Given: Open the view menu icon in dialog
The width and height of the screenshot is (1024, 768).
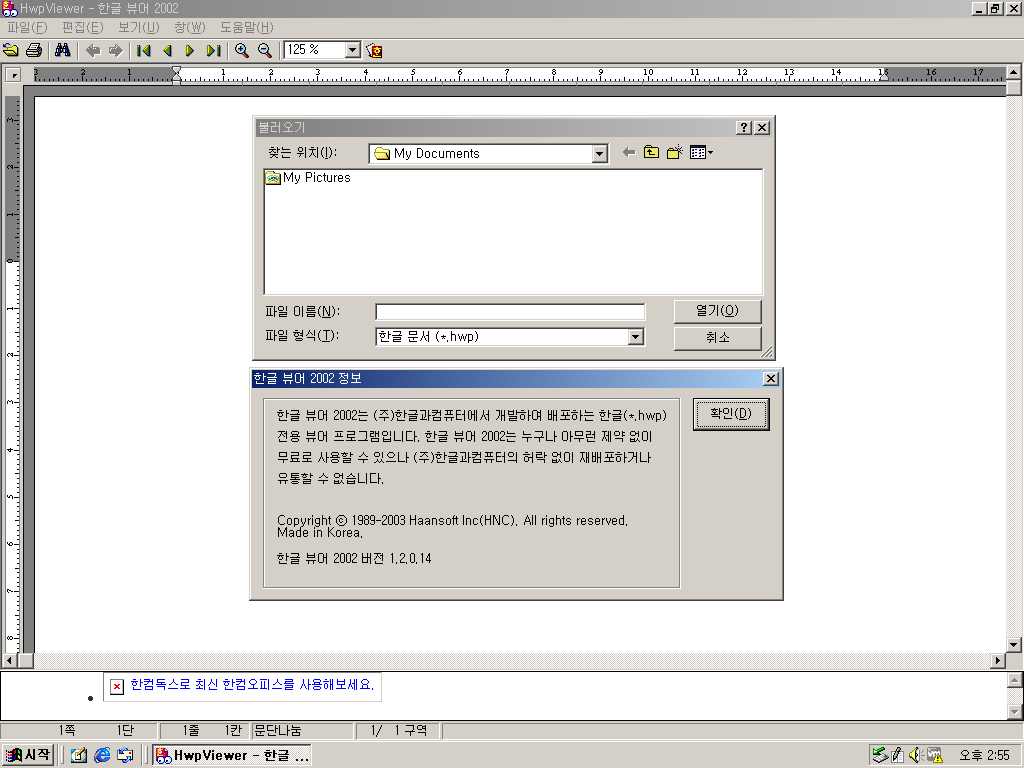Looking at the screenshot, I should (701, 153).
